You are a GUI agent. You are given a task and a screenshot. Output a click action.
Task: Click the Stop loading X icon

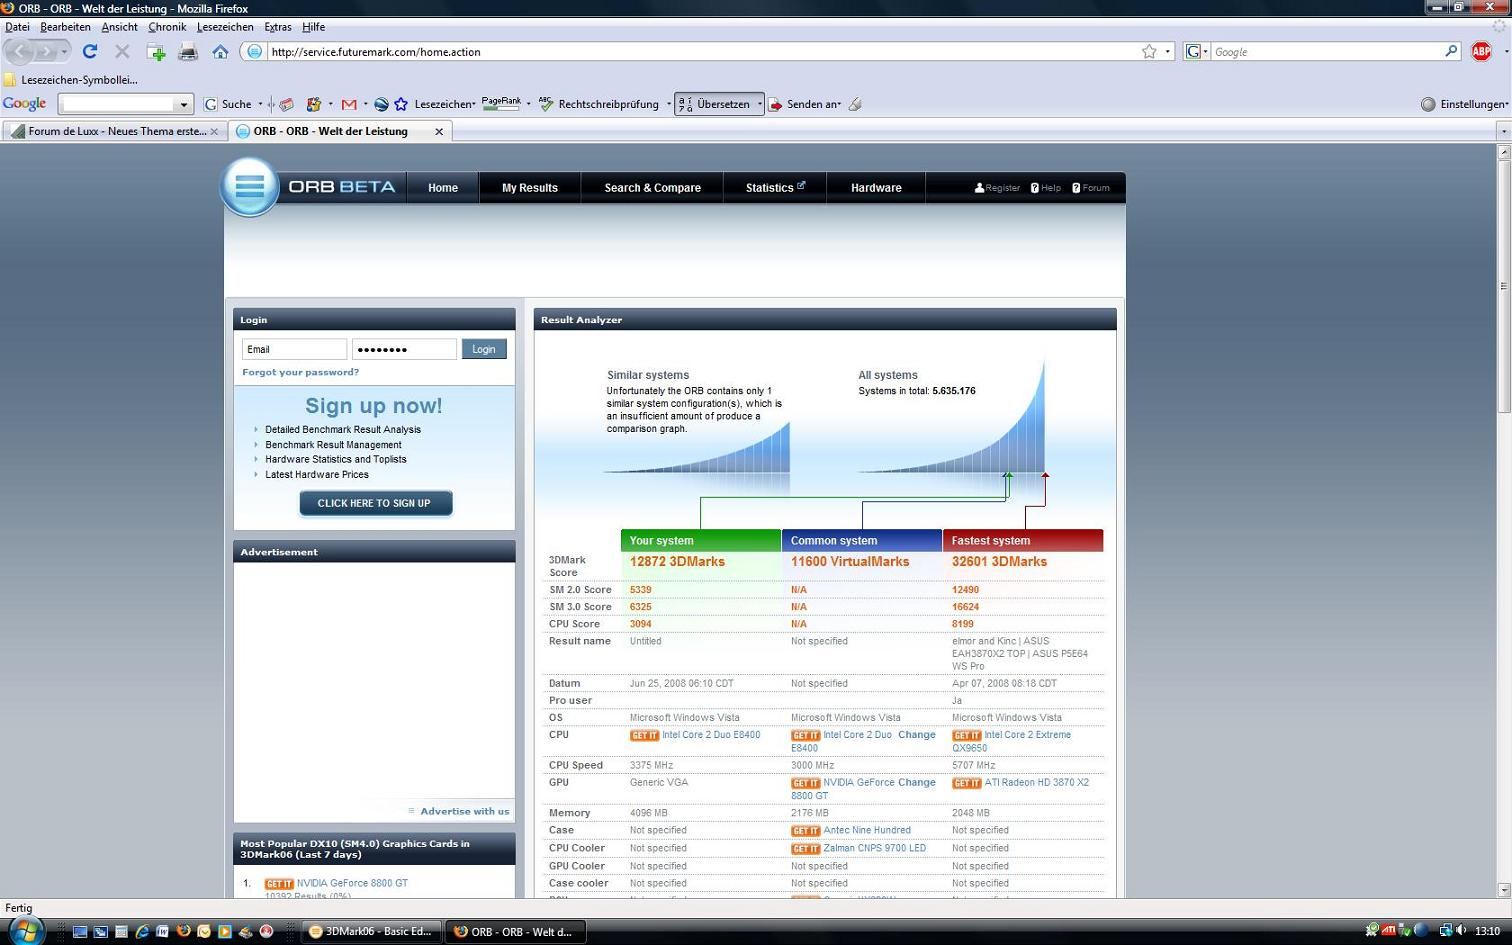pos(122,51)
